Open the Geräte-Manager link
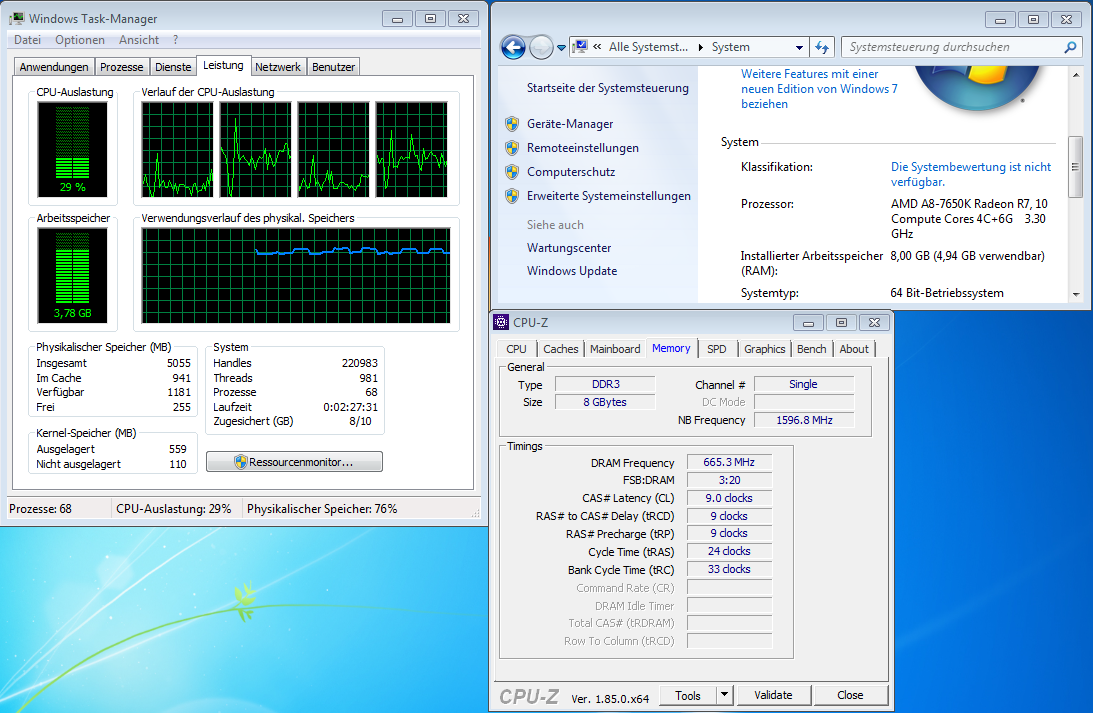 [570, 123]
